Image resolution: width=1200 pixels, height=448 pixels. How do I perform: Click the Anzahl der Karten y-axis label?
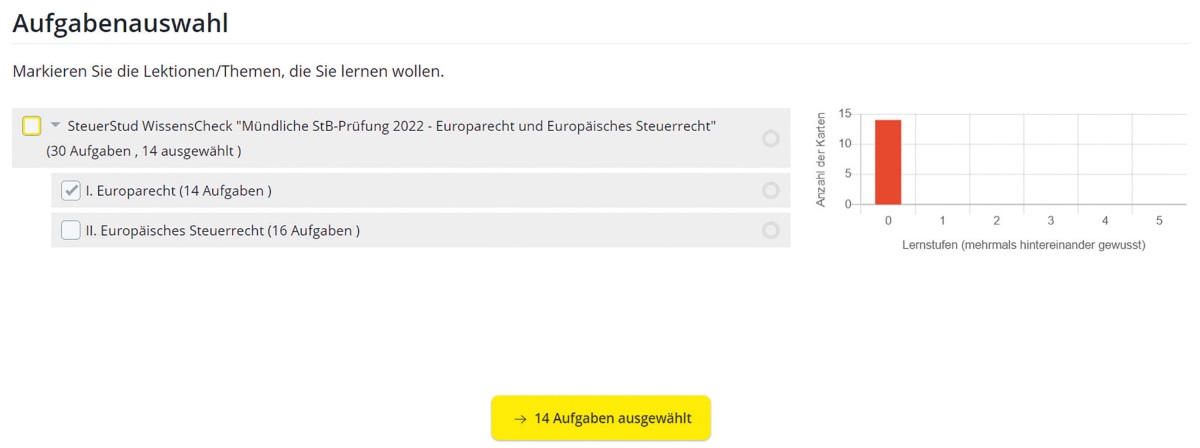coord(821,158)
